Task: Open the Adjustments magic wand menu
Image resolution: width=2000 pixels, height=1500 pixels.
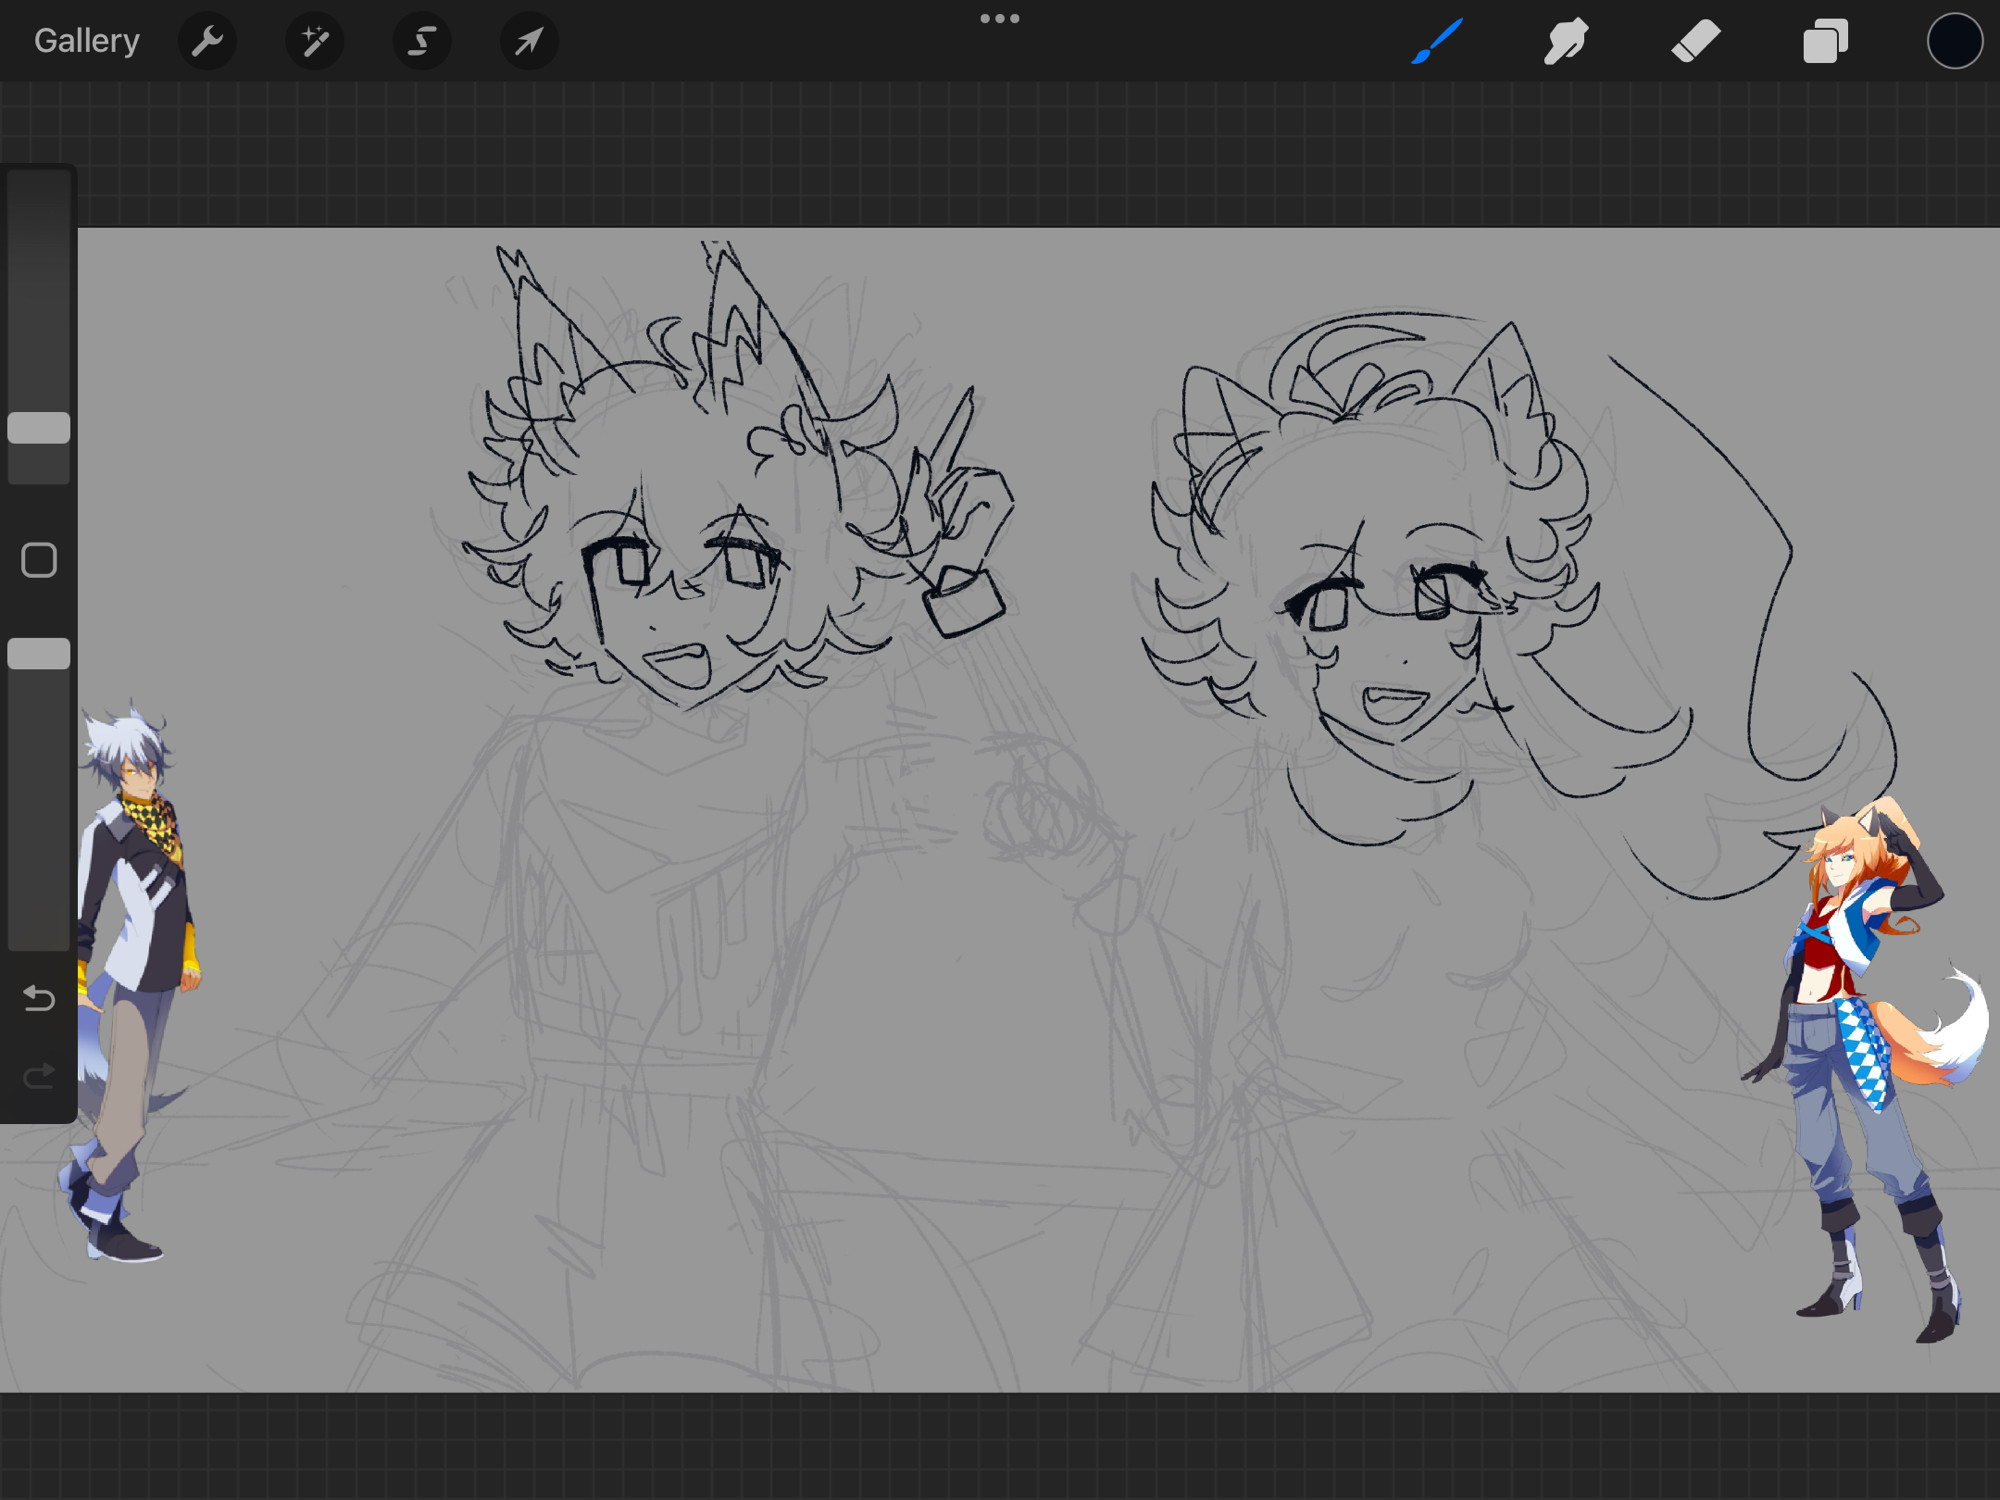Action: (315, 41)
